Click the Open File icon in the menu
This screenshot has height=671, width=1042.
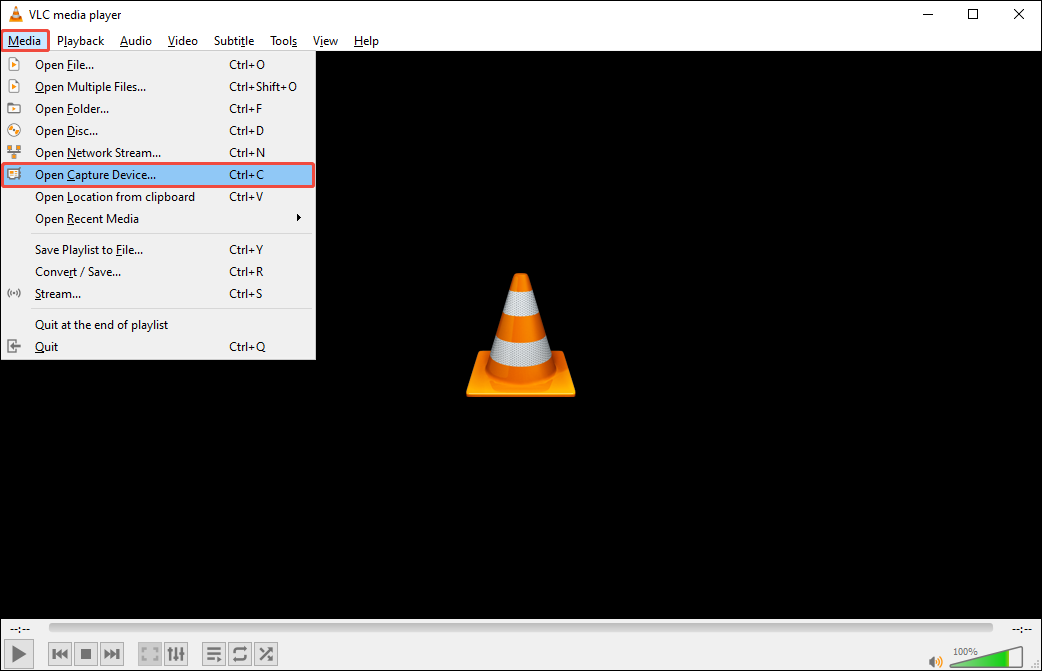(x=13, y=64)
